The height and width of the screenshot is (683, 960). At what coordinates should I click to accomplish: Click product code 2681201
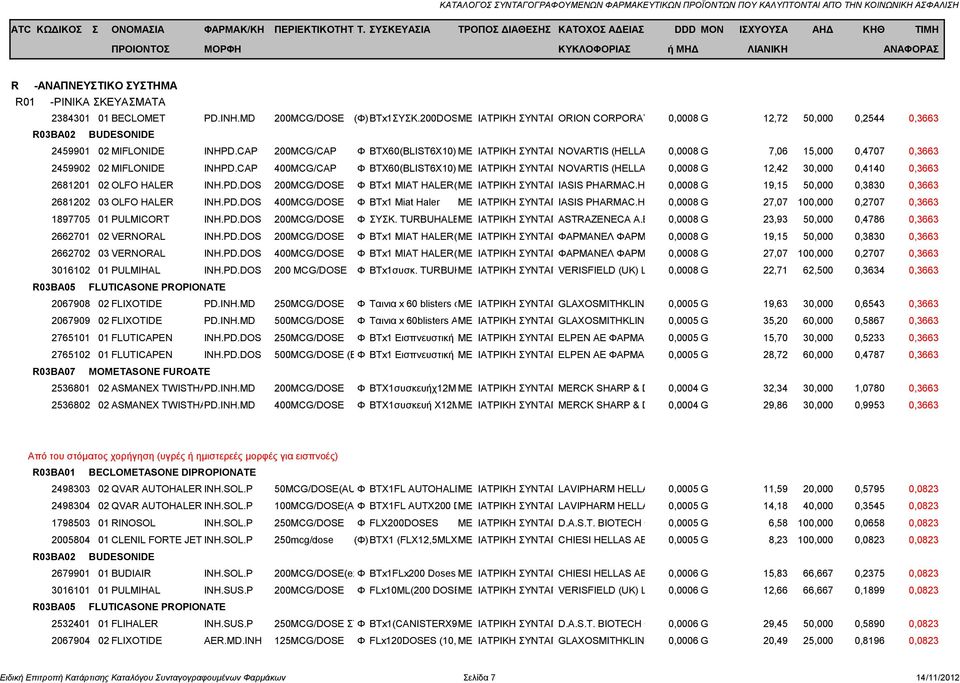[70, 185]
